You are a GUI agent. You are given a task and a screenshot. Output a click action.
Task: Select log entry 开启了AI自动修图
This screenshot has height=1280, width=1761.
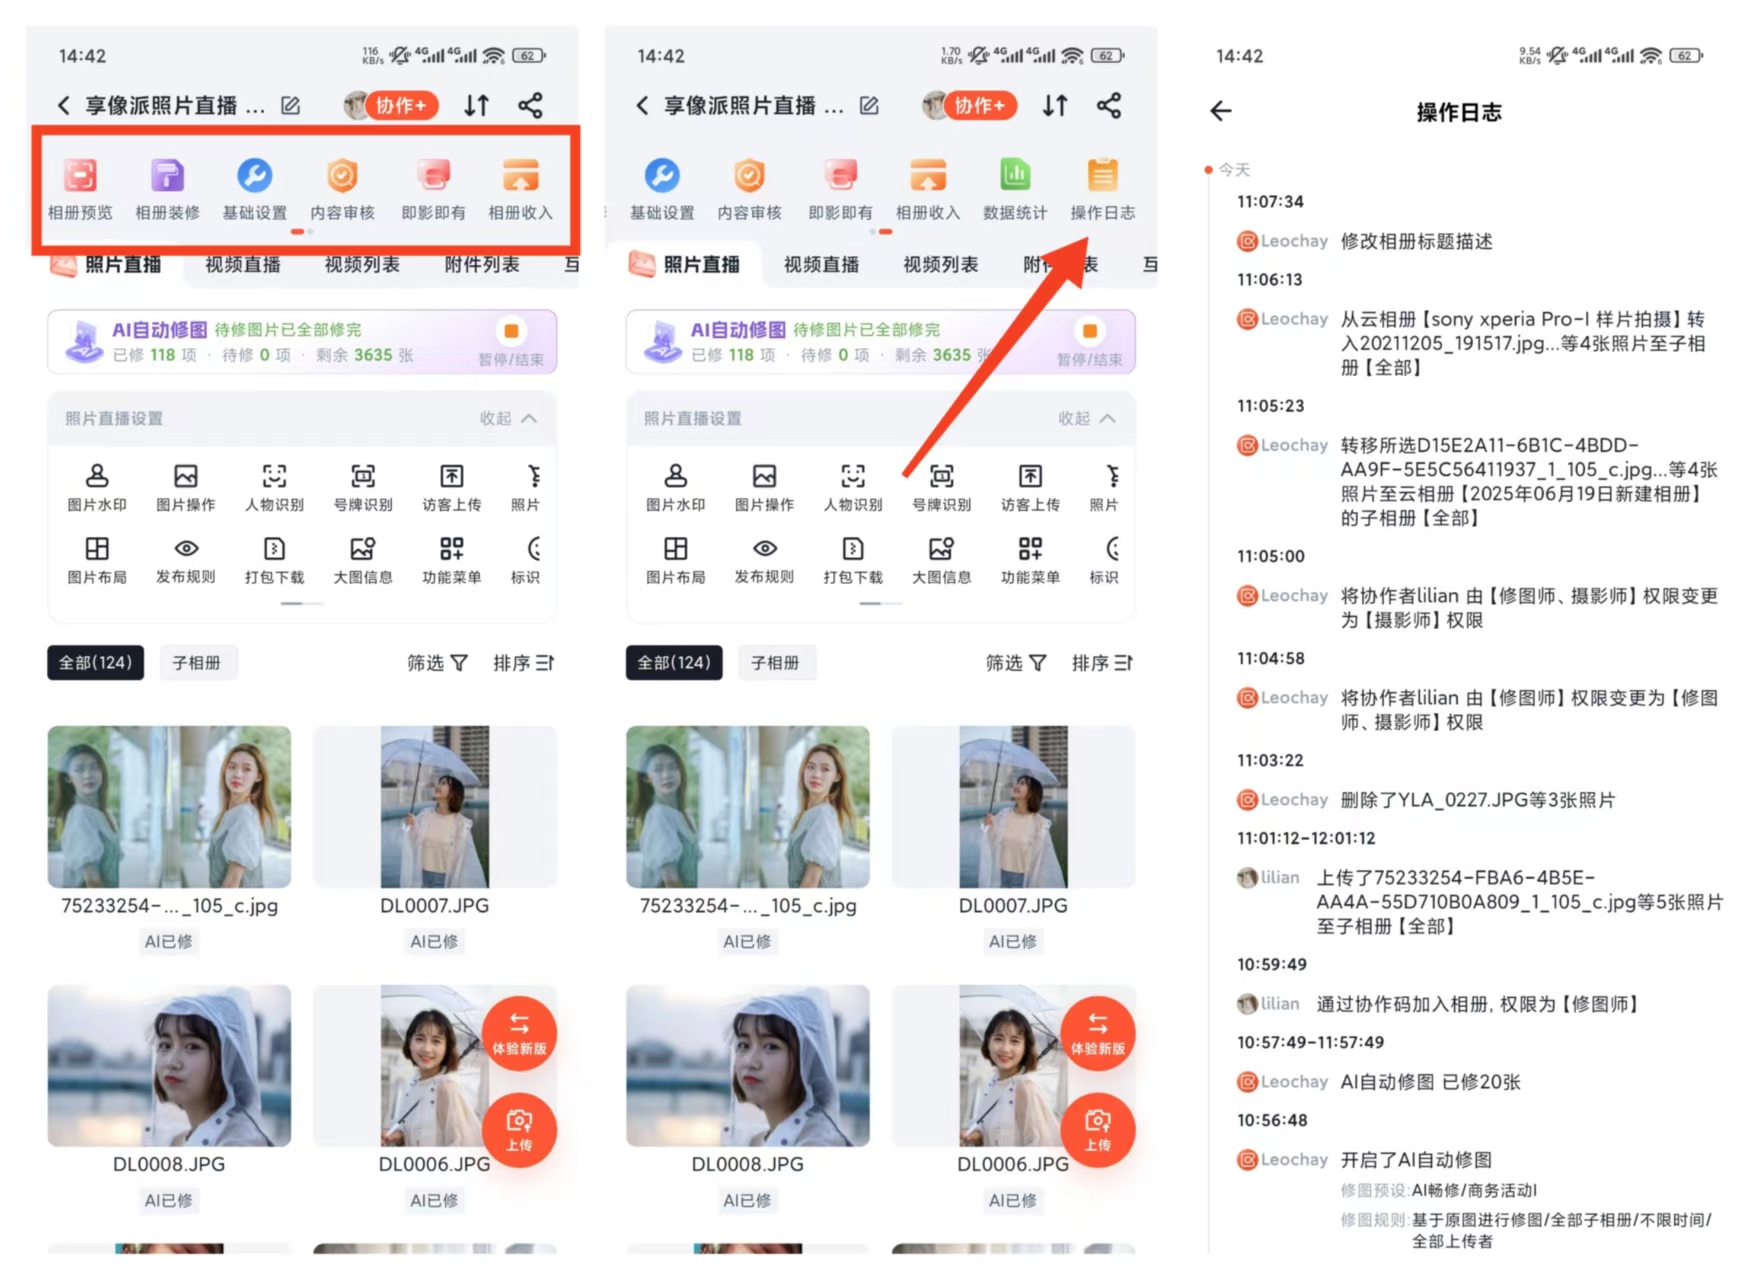(x=1416, y=1160)
